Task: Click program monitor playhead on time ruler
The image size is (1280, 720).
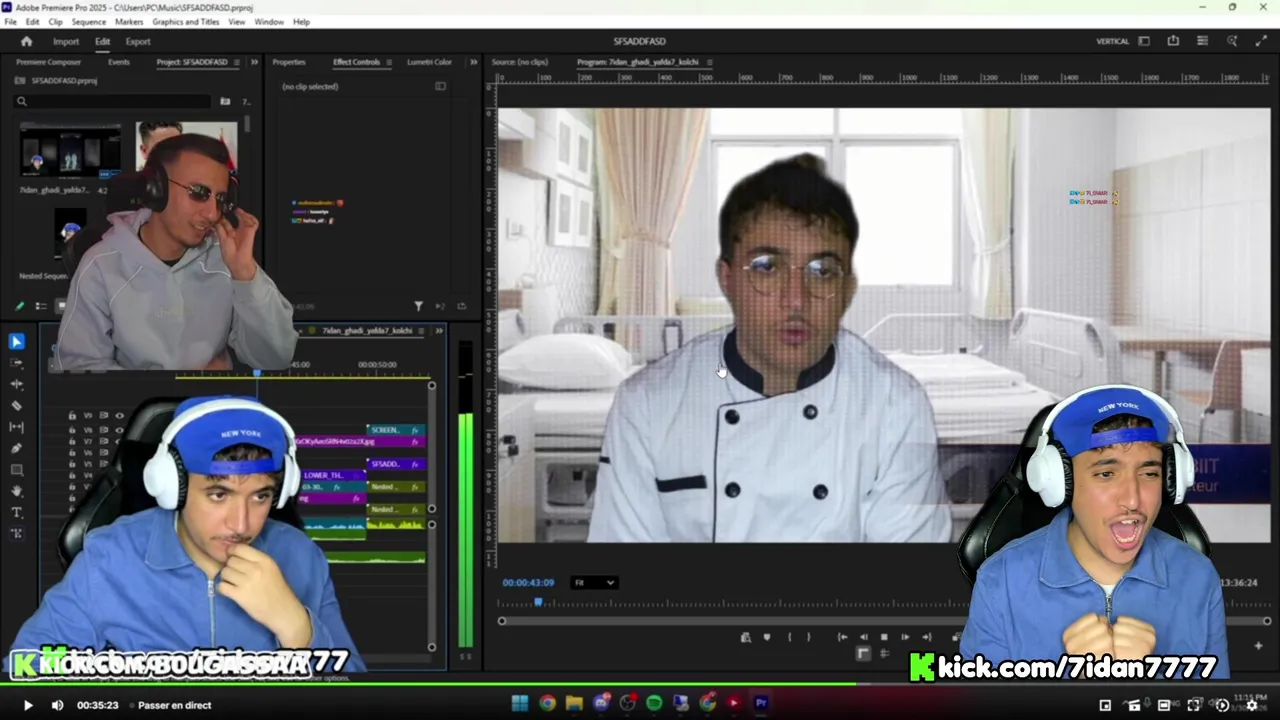Action: 538,601
